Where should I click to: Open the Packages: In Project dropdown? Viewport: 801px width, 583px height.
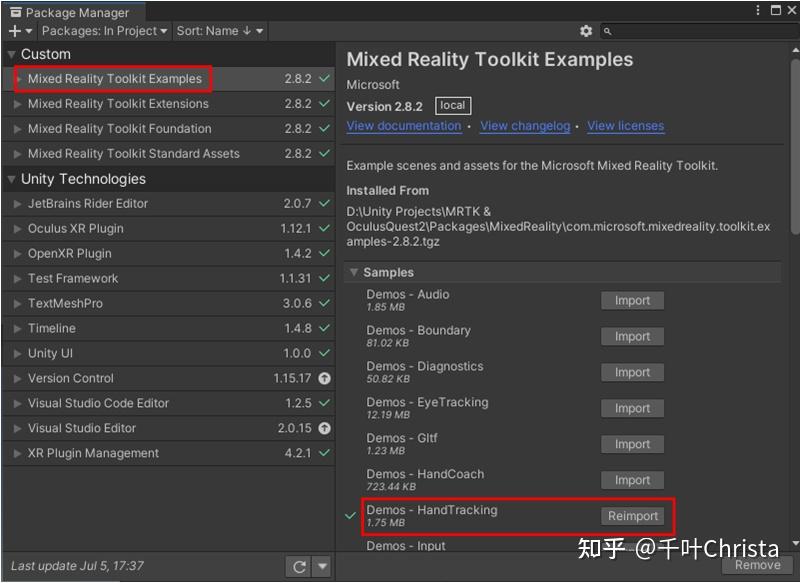(104, 31)
